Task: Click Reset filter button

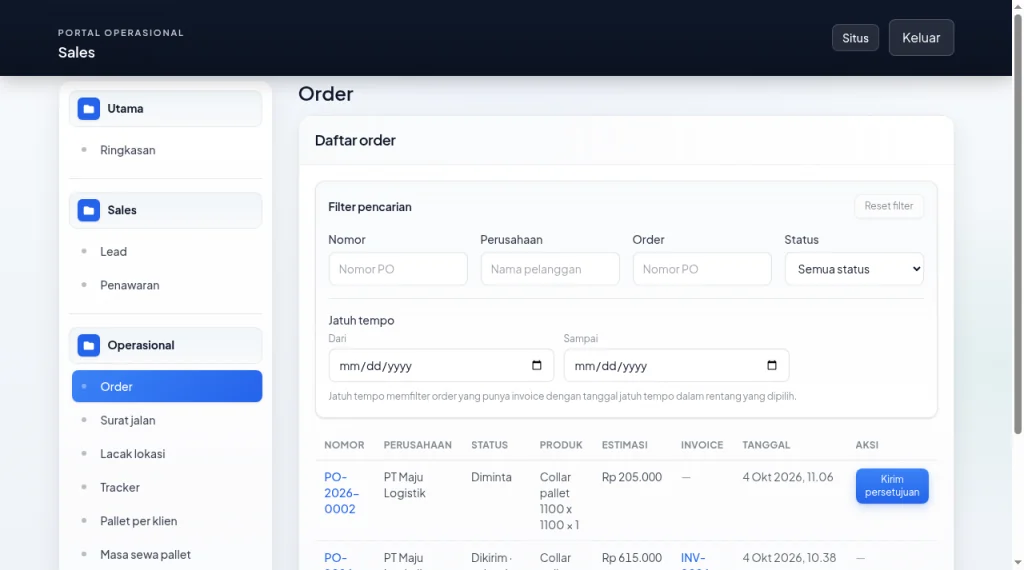Action: click(889, 206)
